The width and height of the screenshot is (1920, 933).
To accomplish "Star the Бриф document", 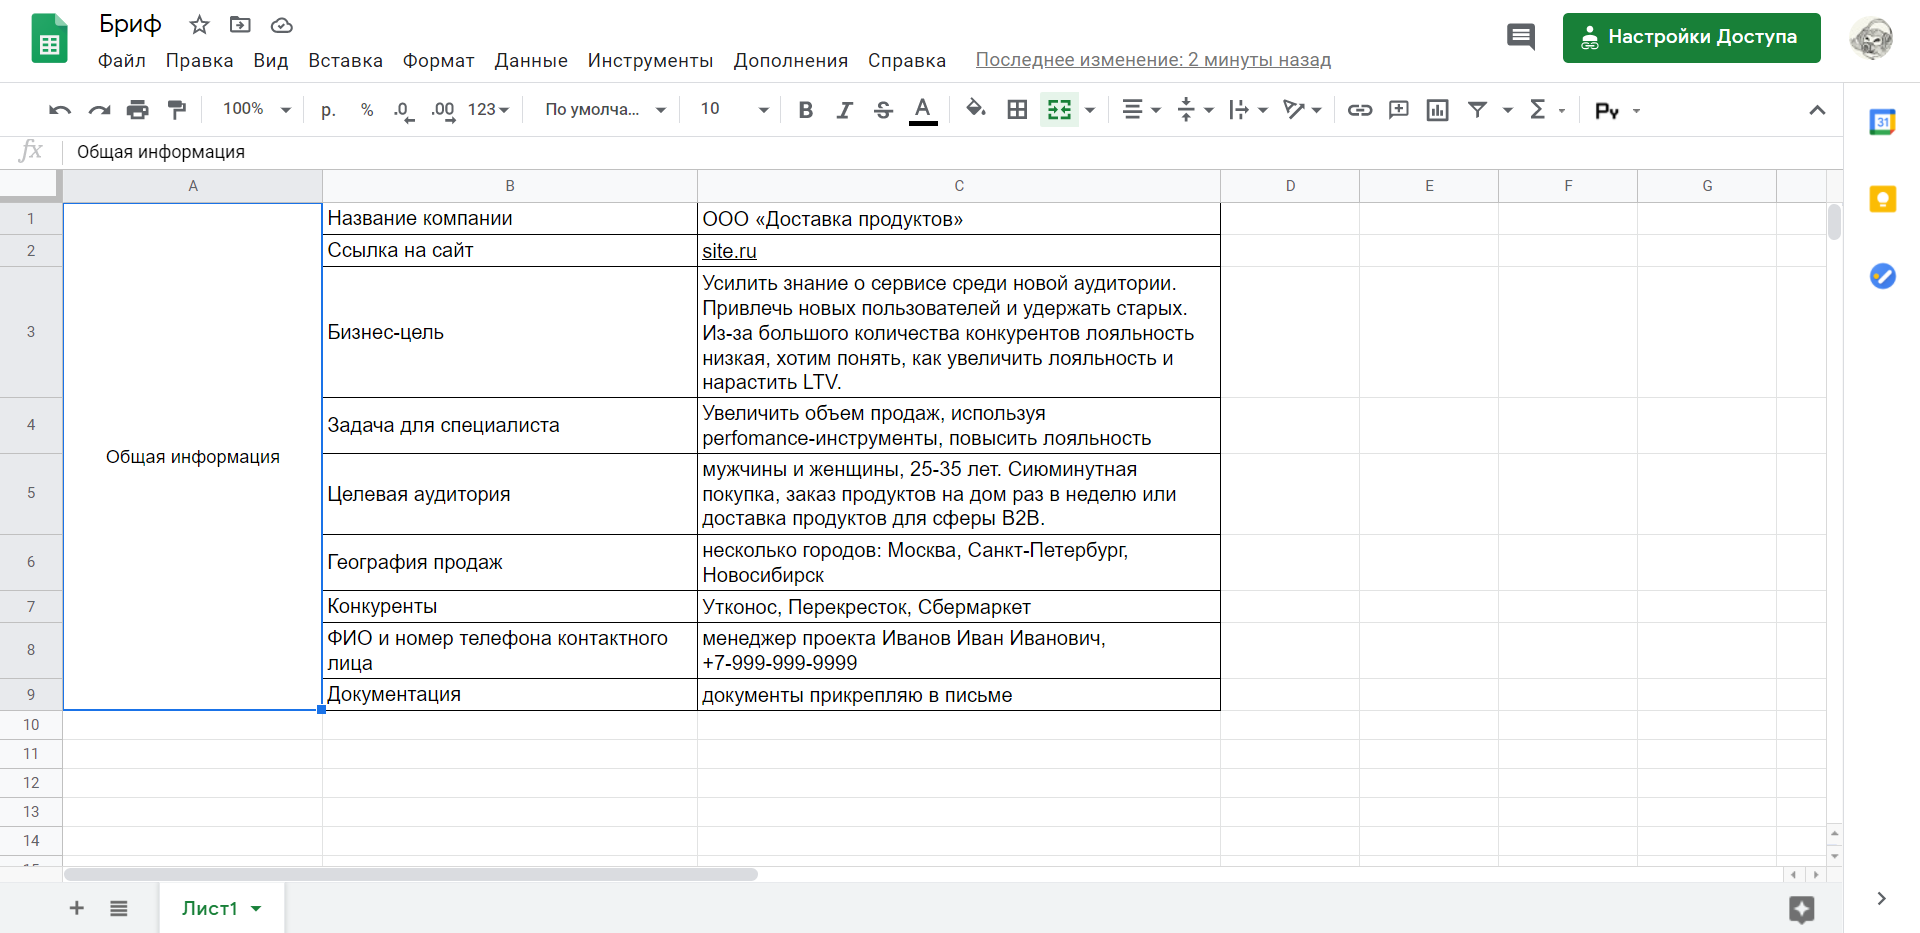I will click(x=200, y=25).
